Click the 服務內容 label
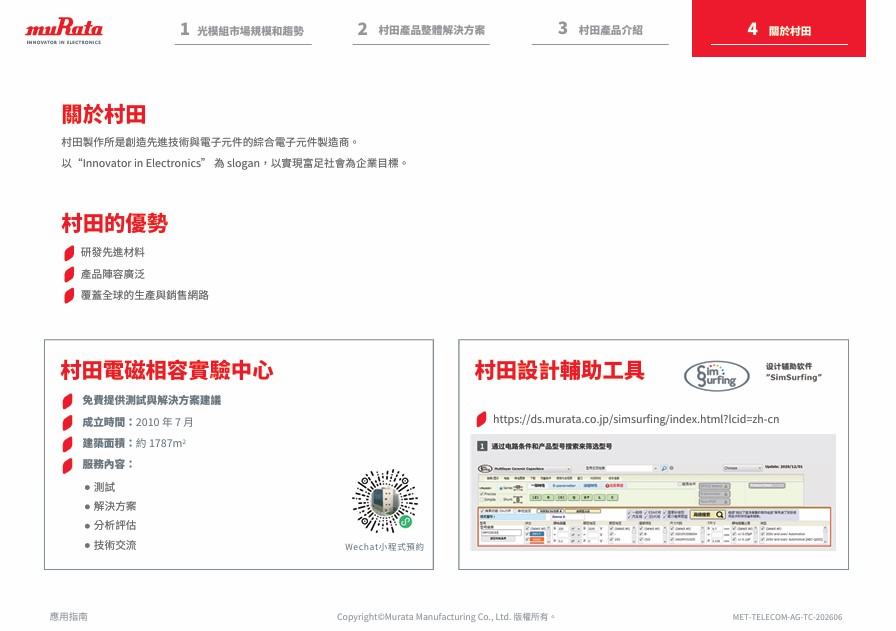This screenshot has width=896, height=631. click(x=107, y=464)
